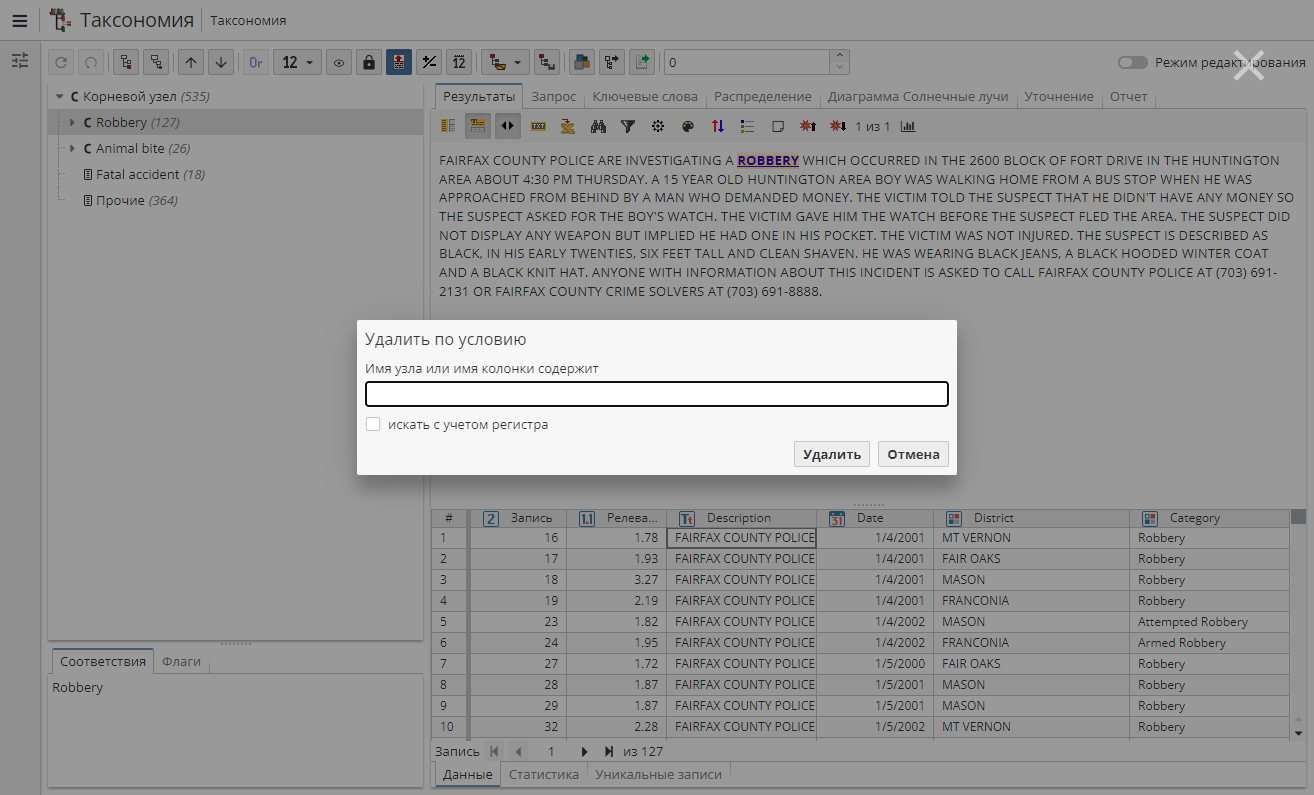Increment the numeric spinner value
The width and height of the screenshot is (1314, 795).
840,56
